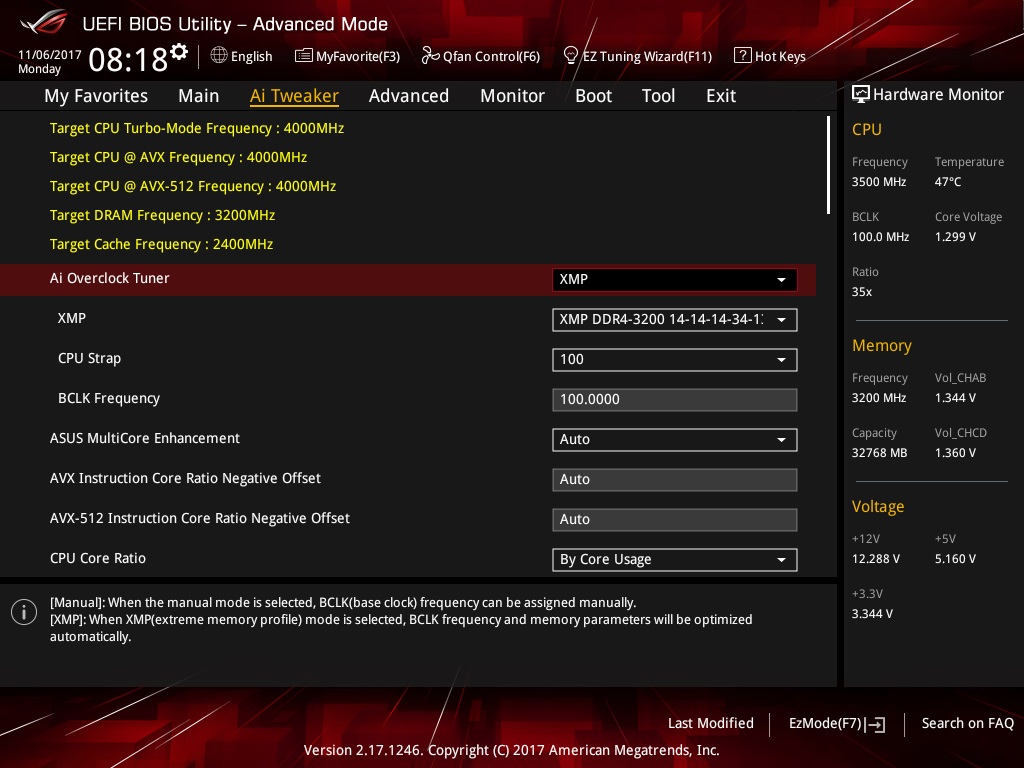Click the 'CPU Strap' setting label
The width and height of the screenshot is (1024, 768).
pos(89,359)
